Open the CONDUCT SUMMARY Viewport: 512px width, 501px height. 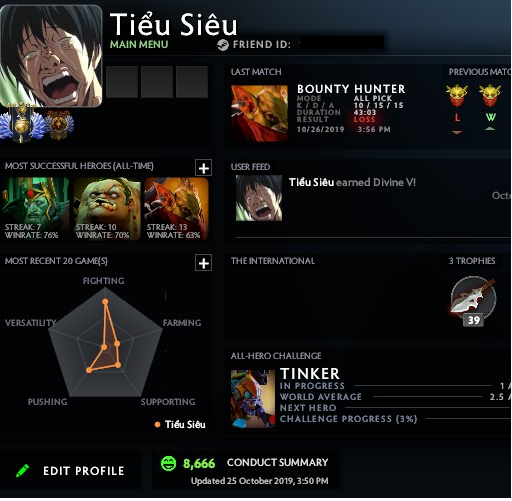(x=277, y=462)
